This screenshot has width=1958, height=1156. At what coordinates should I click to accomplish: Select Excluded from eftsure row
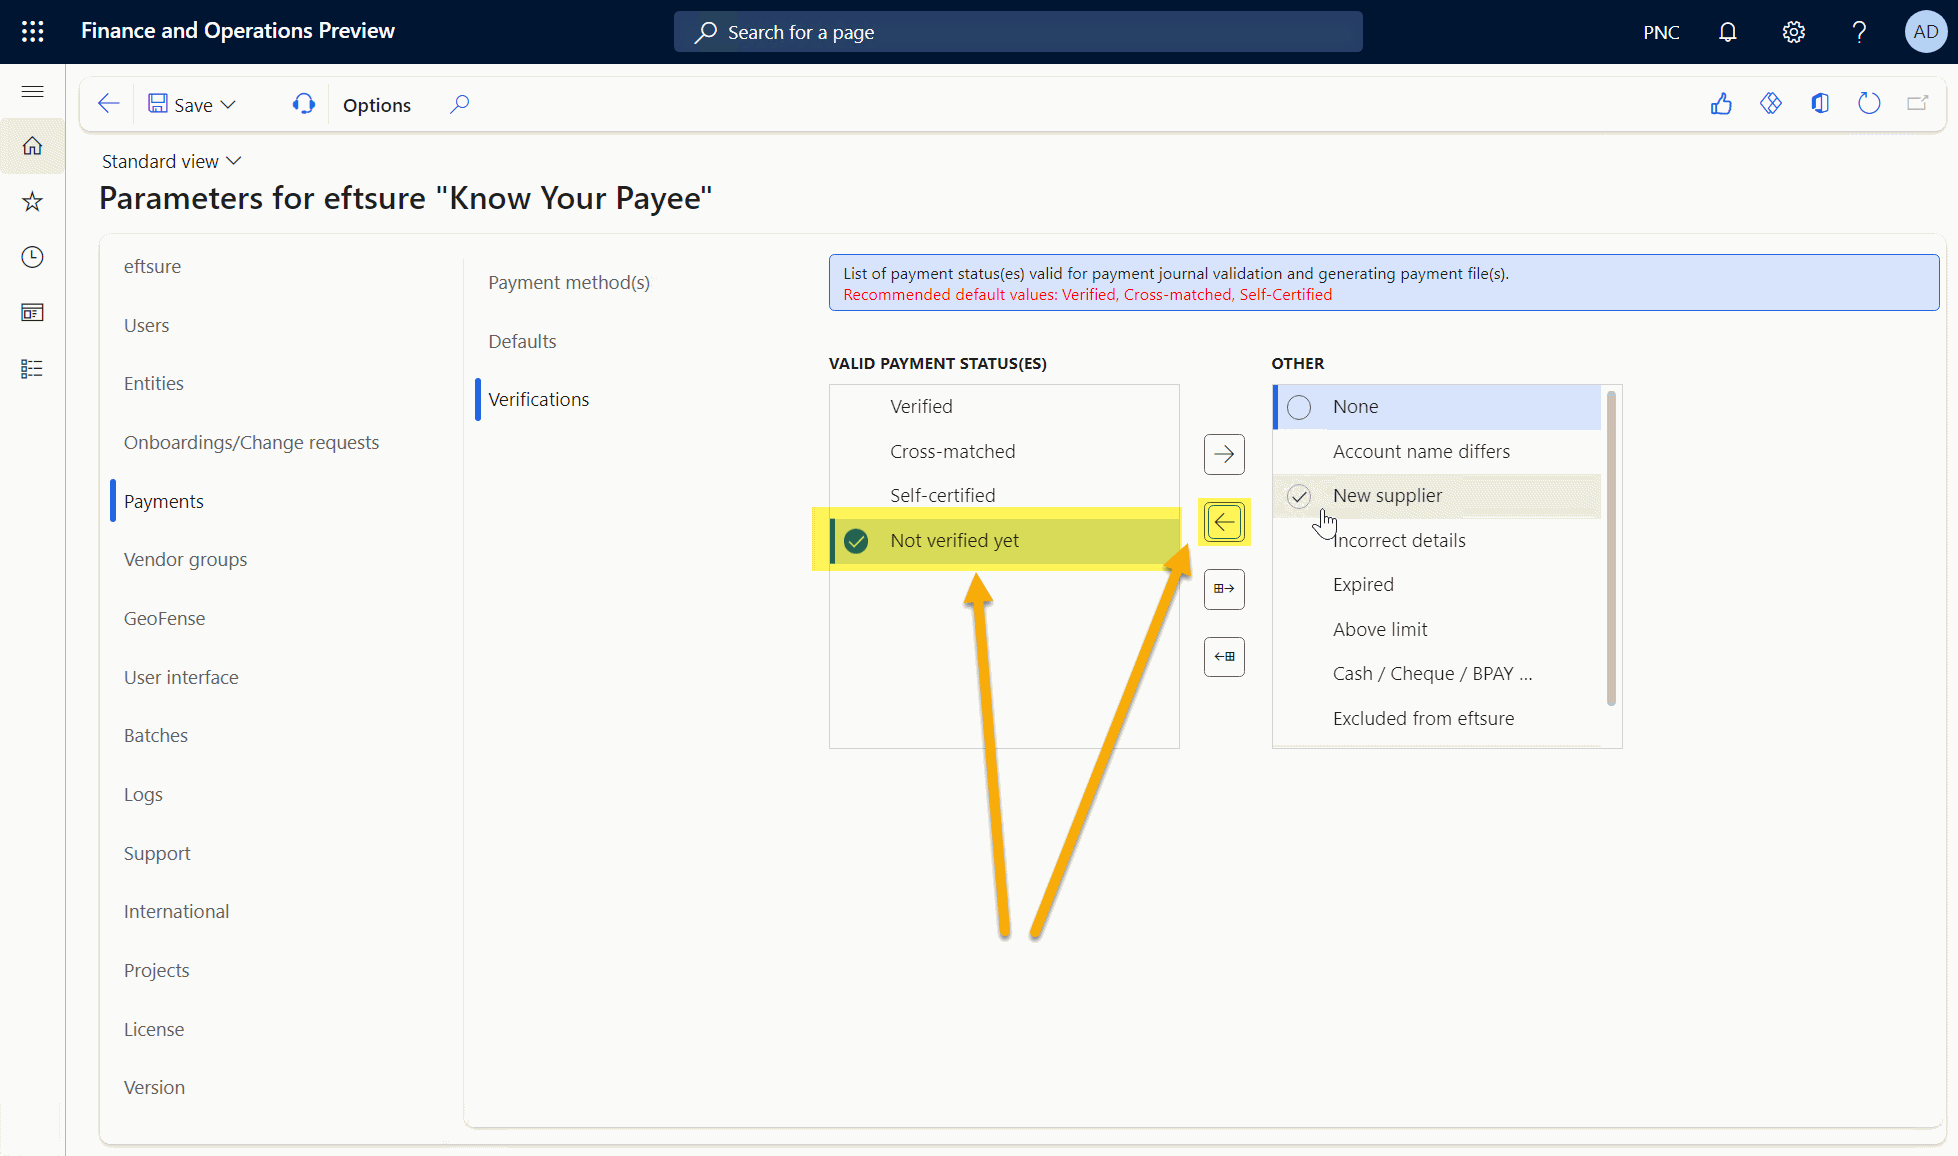(1437, 719)
